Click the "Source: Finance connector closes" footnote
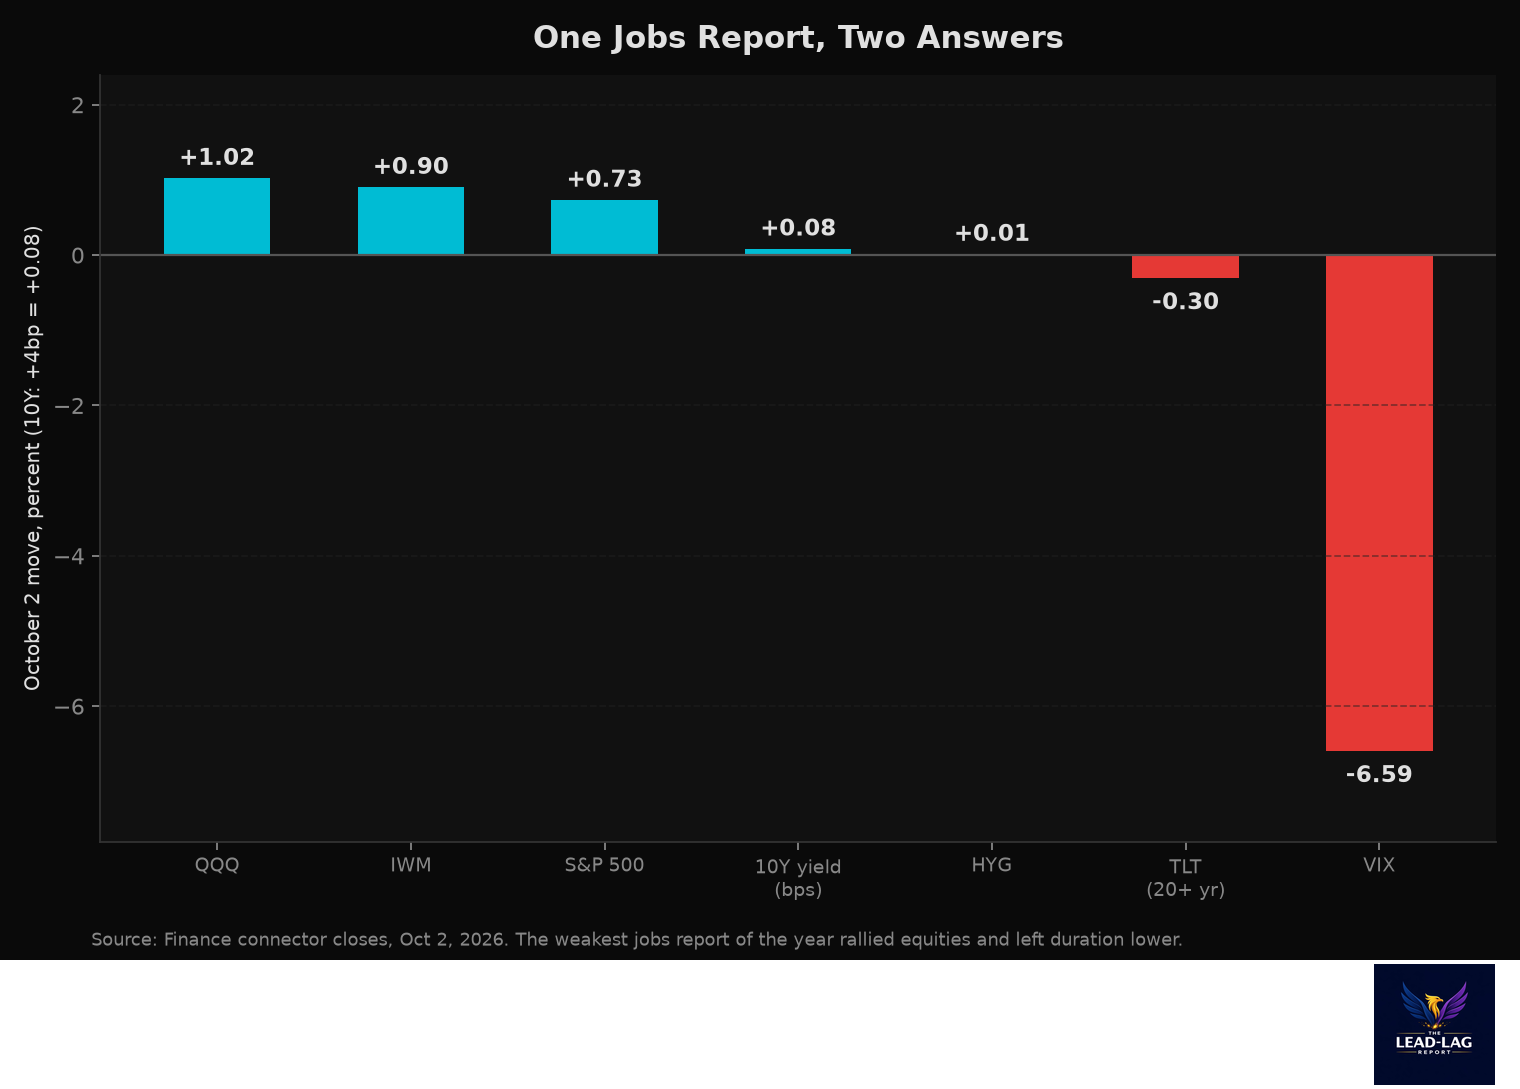Screen dimensions: 1520x1089 (x=637, y=940)
